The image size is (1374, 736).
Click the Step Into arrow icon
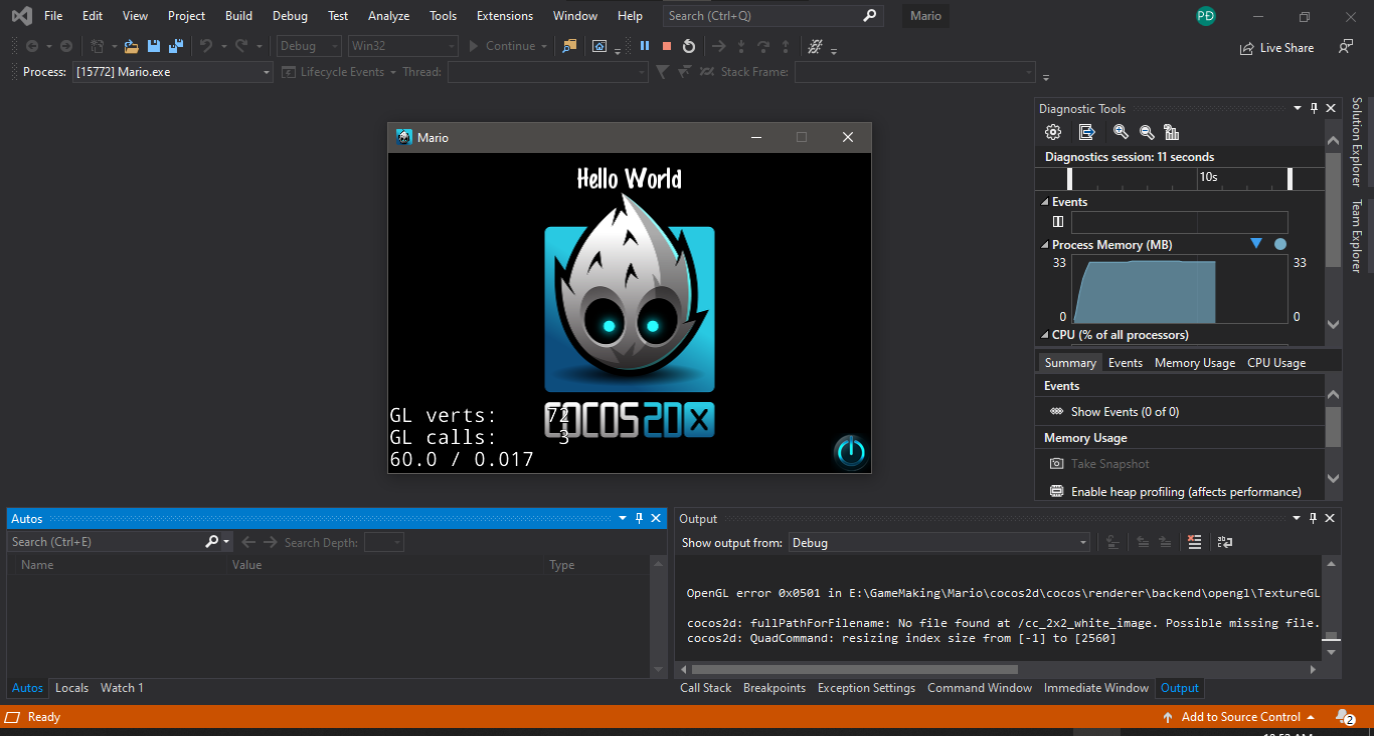click(x=740, y=46)
